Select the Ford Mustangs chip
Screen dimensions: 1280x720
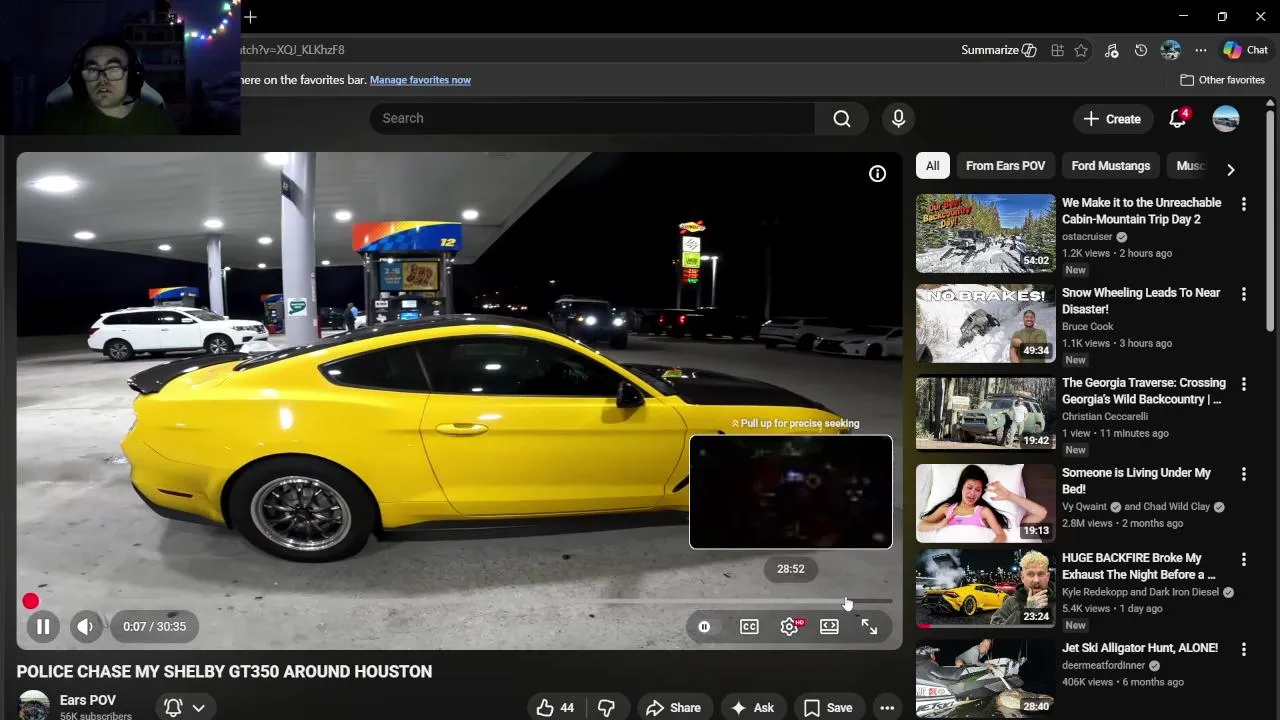coord(1110,166)
